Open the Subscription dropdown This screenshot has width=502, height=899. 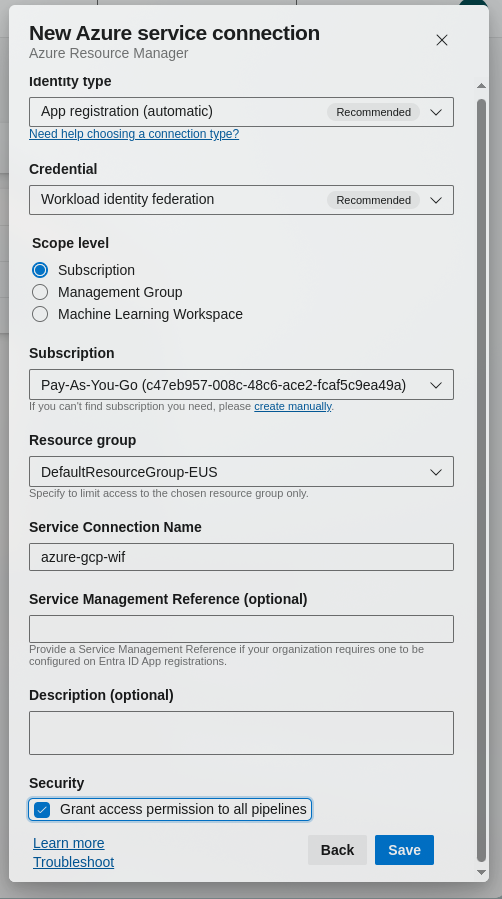[x=241, y=385]
